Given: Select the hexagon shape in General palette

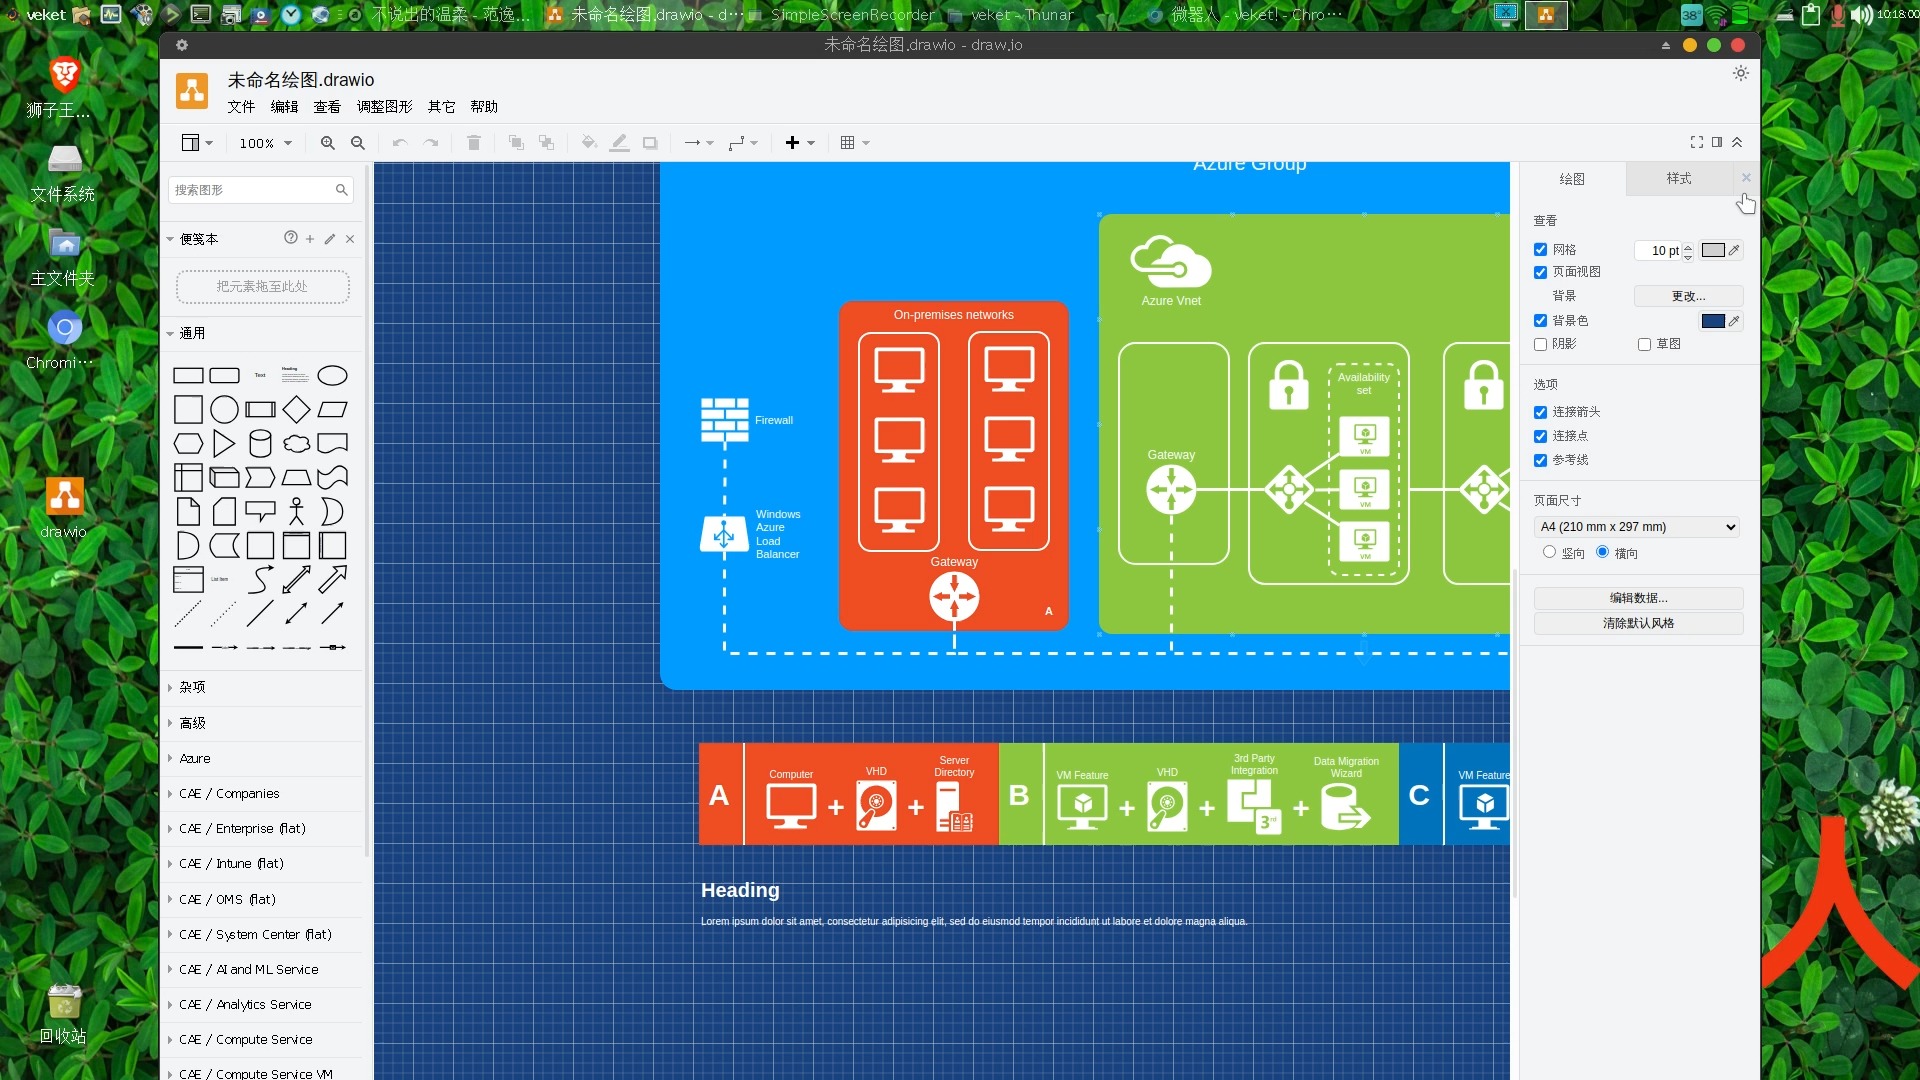Looking at the screenshot, I should pyautogui.click(x=188, y=443).
